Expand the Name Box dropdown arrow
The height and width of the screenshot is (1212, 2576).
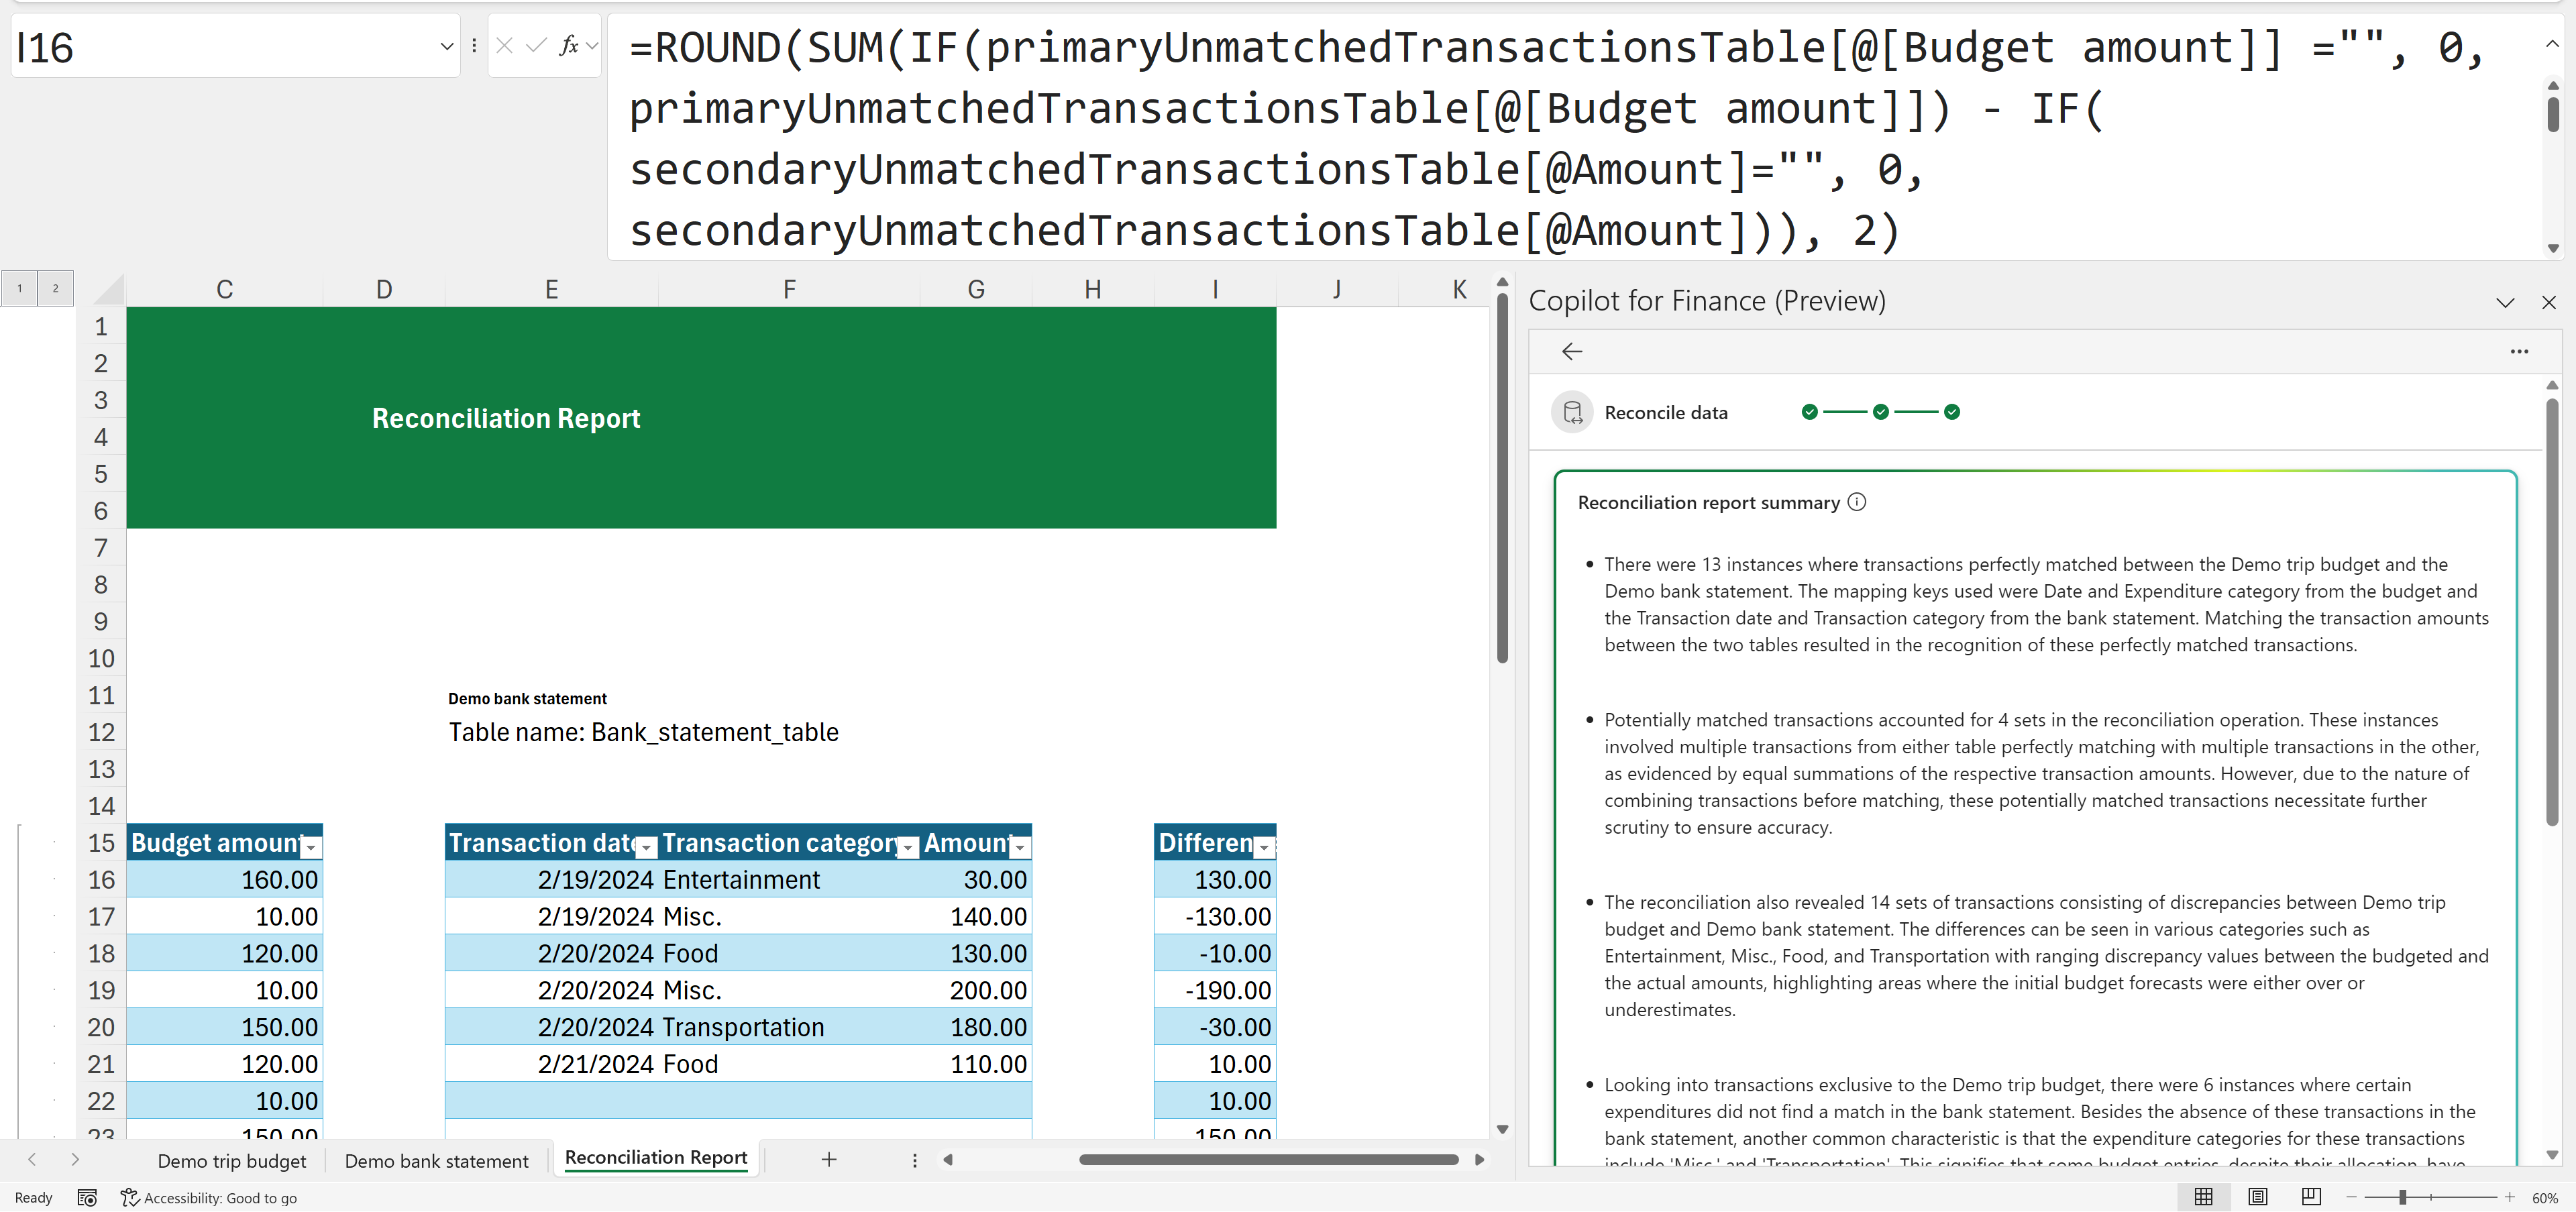click(x=446, y=46)
